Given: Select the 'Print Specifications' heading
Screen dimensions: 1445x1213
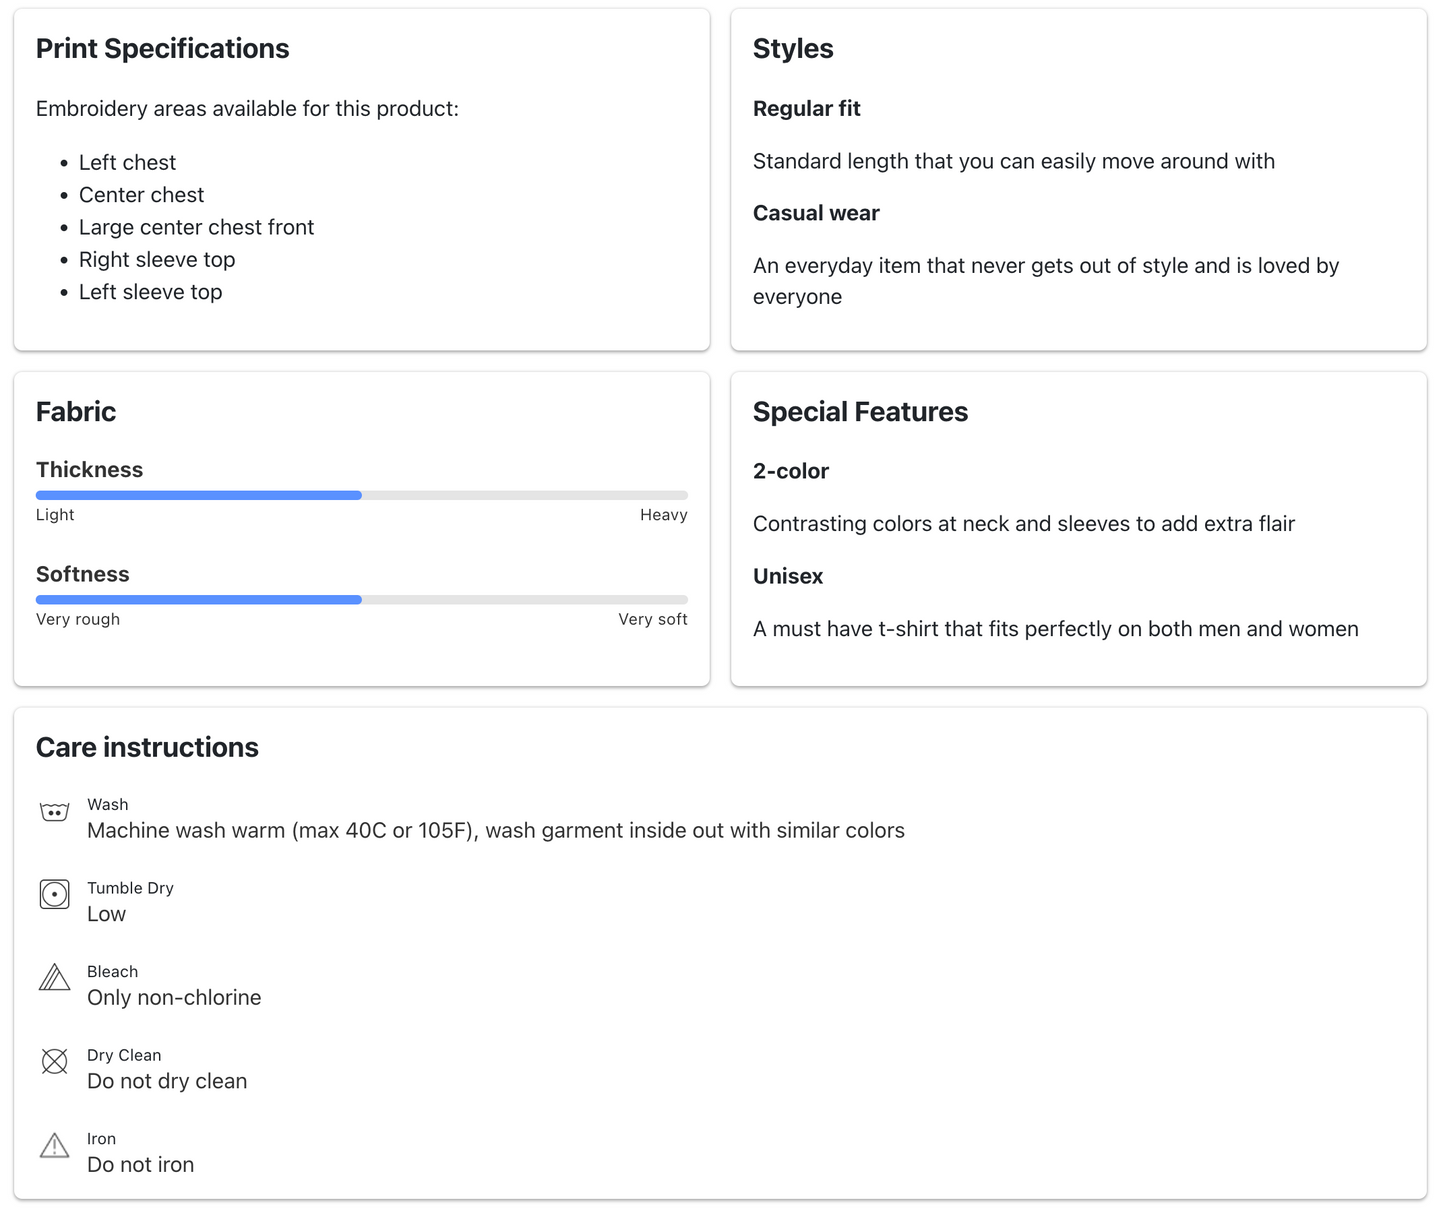Looking at the screenshot, I should (x=162, y=49).
